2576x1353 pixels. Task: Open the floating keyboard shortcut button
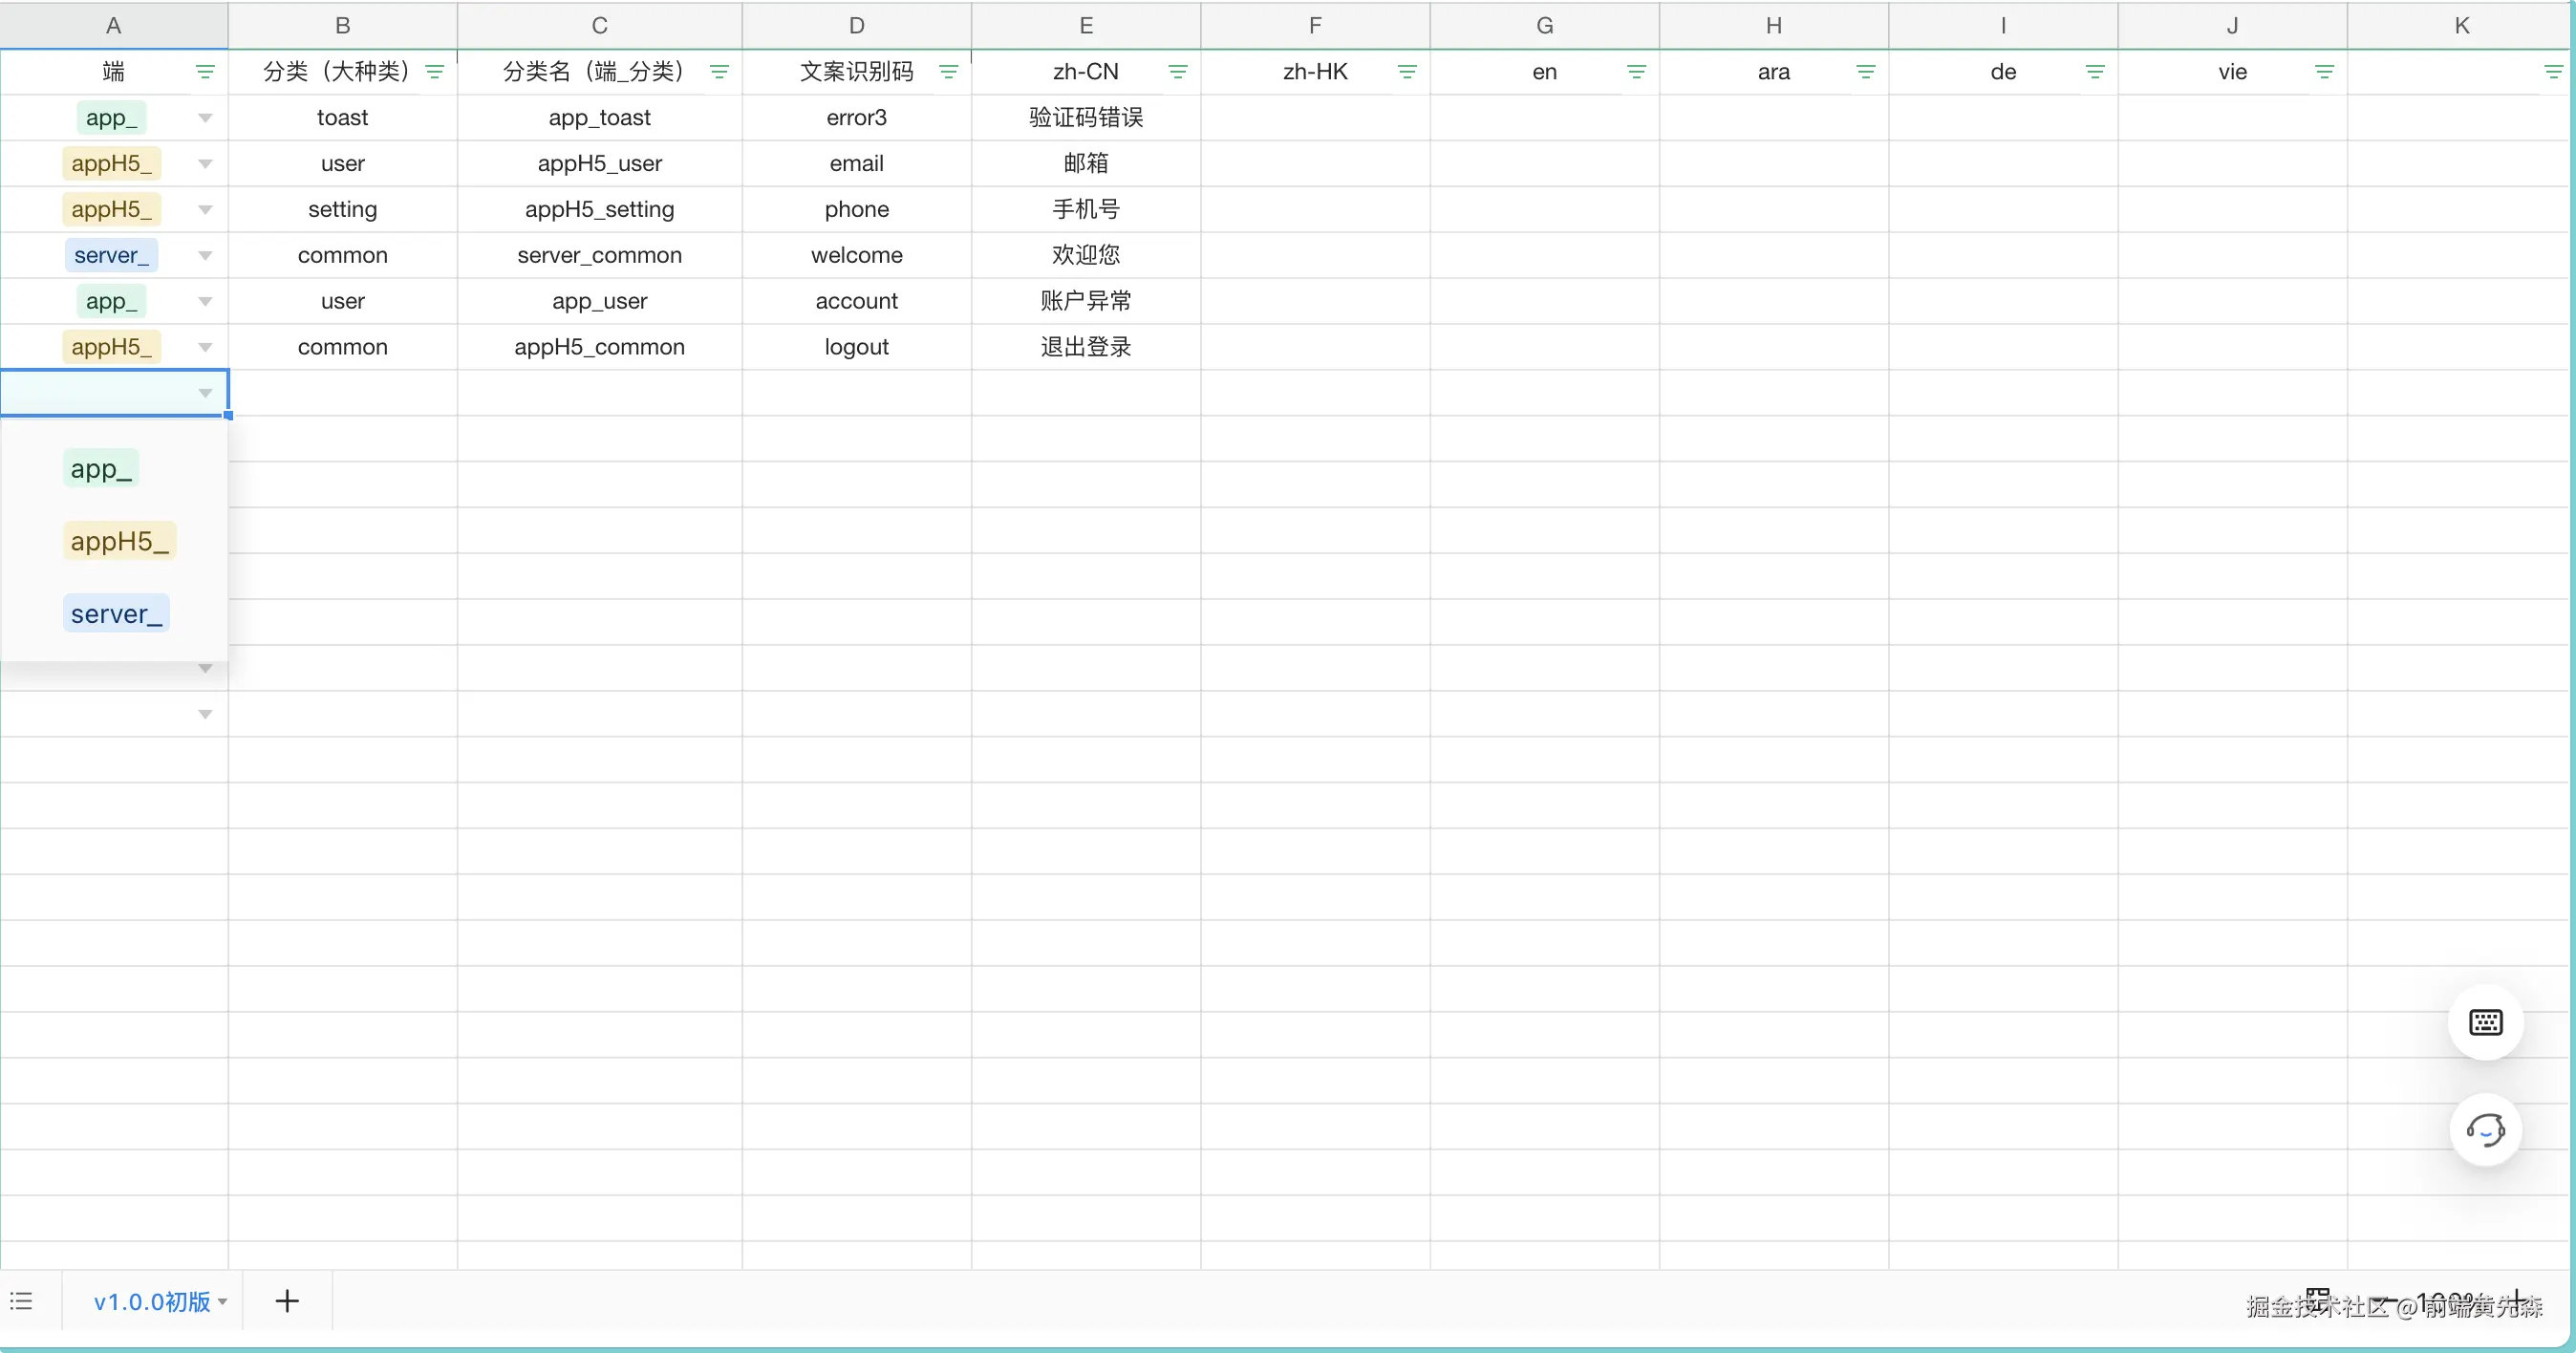pos(2485,1022)
